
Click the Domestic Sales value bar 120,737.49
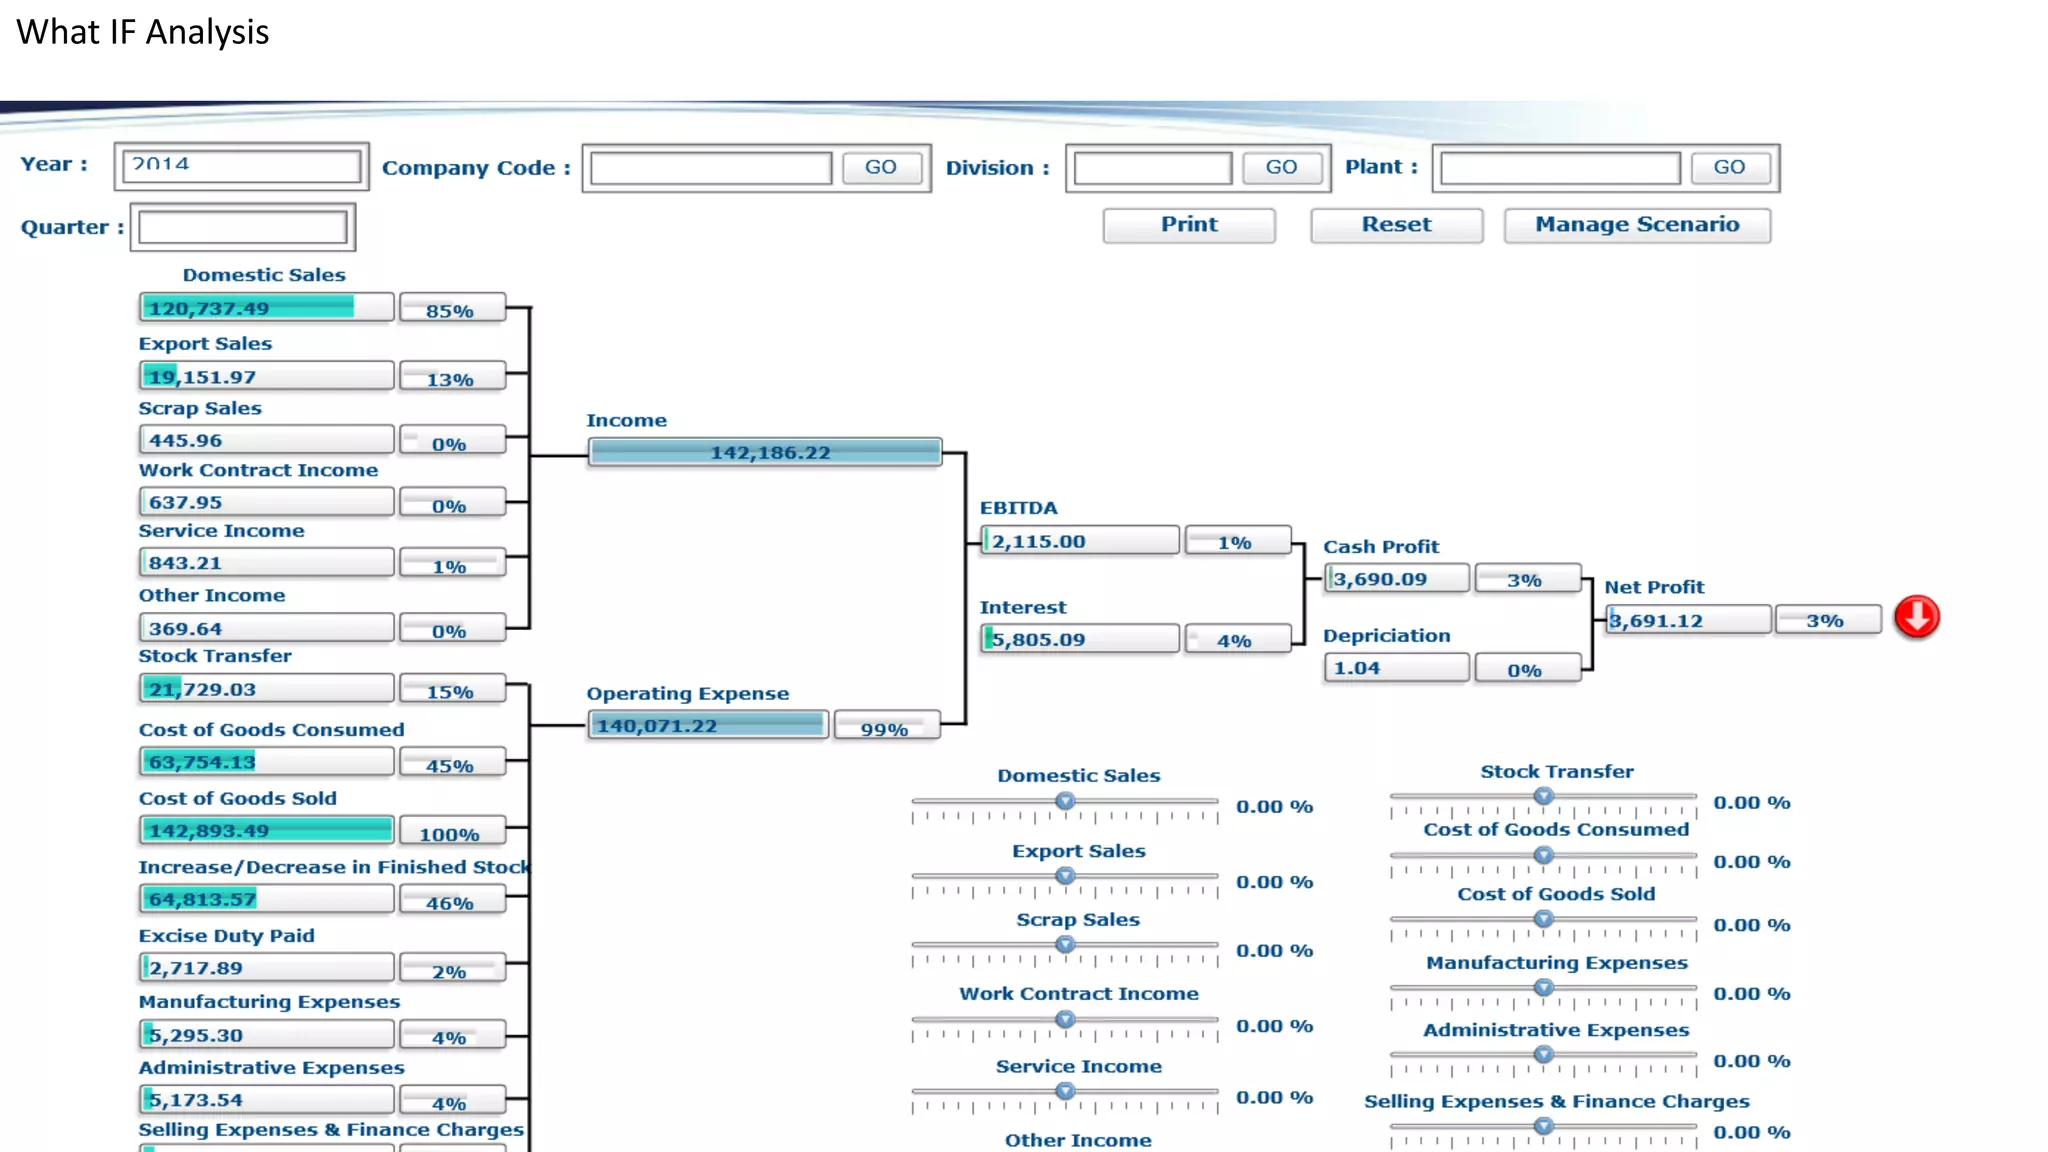click(266, 308)
